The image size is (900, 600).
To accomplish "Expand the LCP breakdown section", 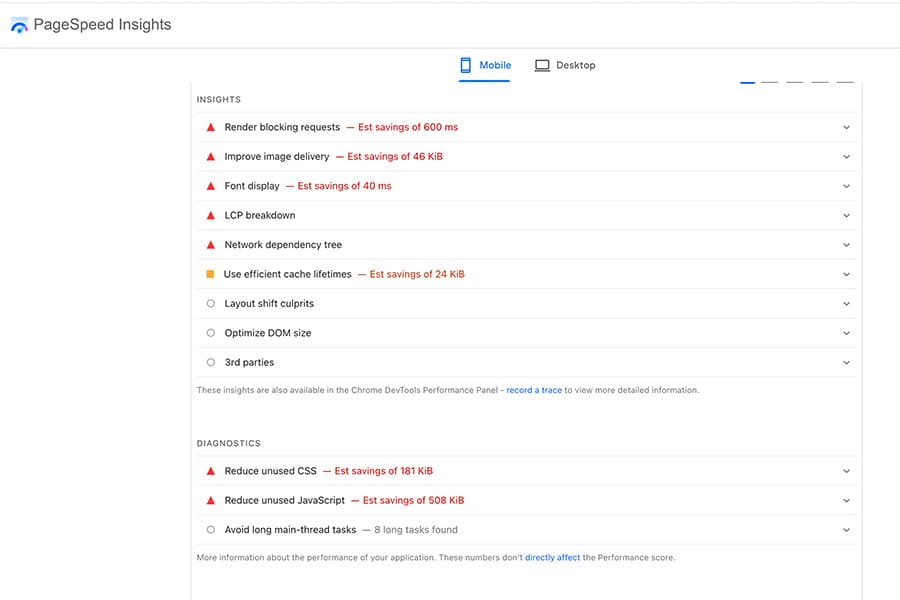I will 846,215.
